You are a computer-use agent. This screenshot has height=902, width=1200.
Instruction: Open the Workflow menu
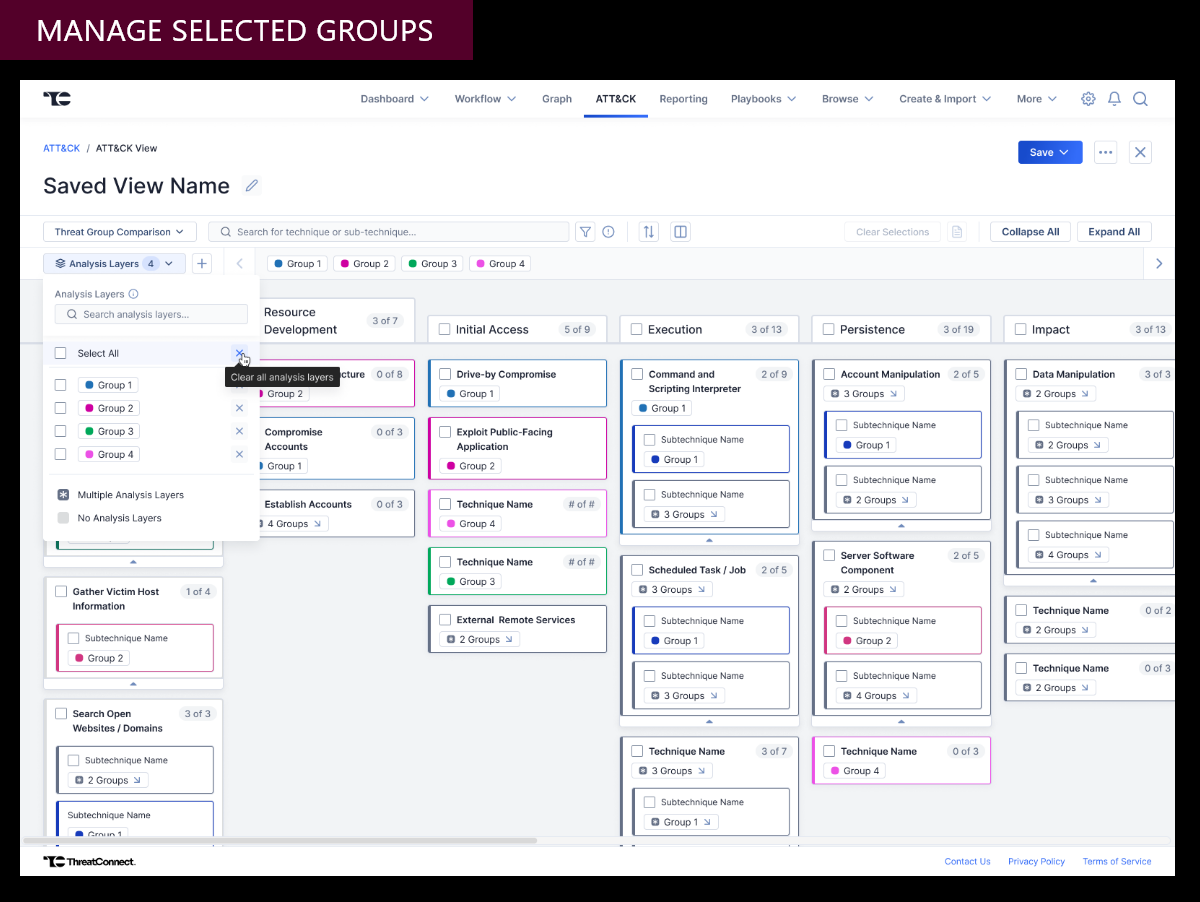pyautogui.click(x=485, y=99)
